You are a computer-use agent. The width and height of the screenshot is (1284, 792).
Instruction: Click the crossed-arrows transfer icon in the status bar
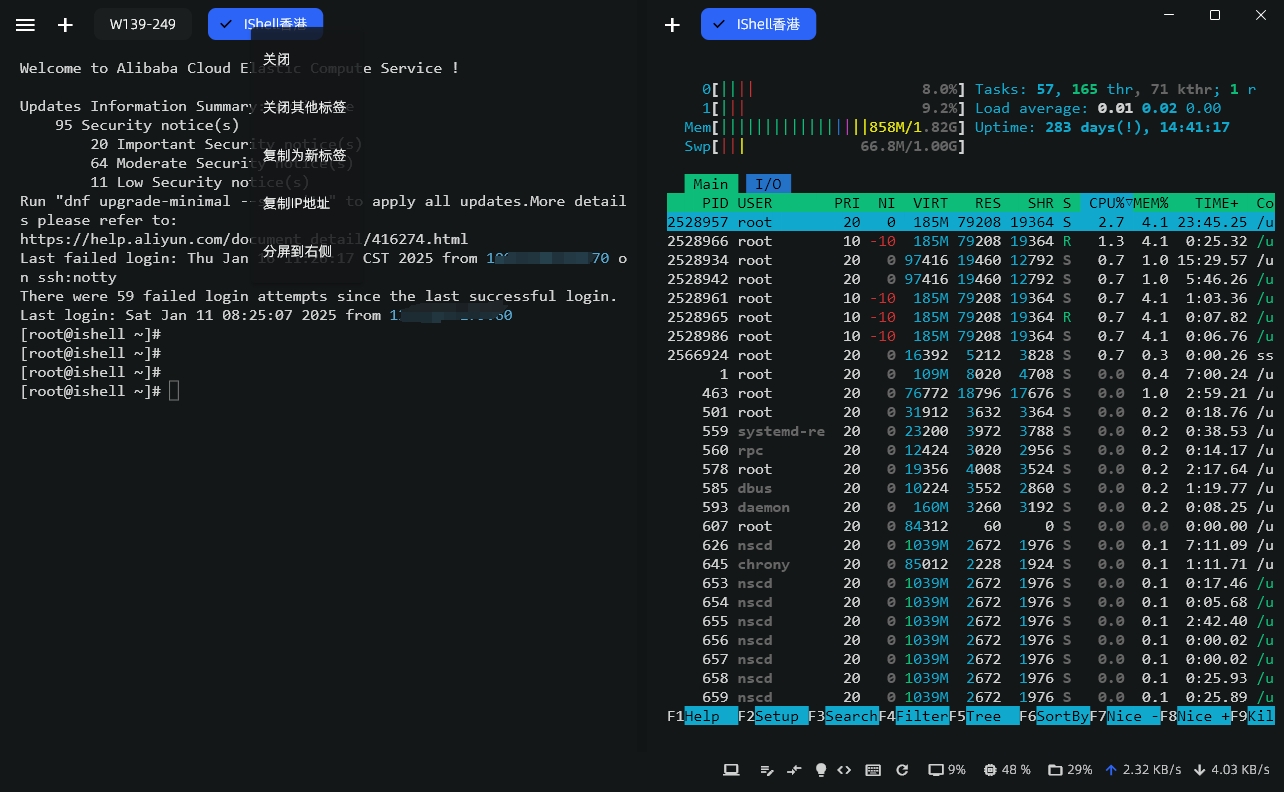795,770
